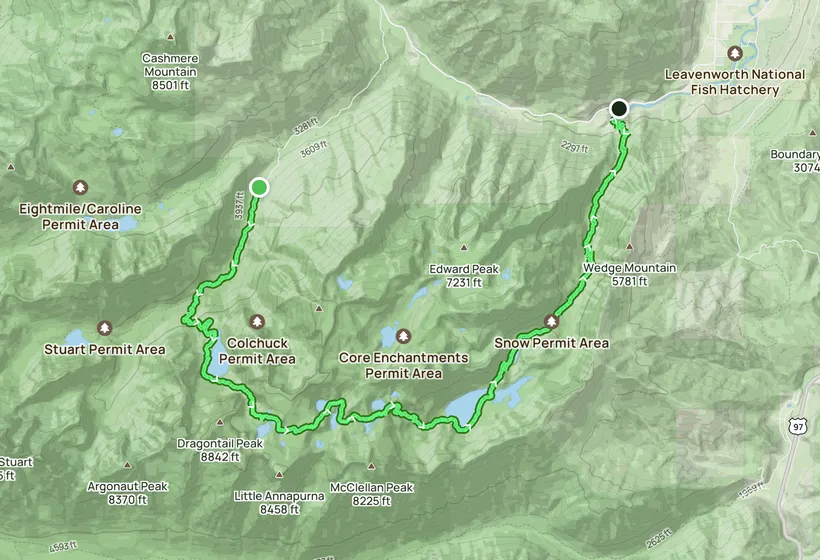Click the Core Enchantments Permit Area label
This screenshot has height=560, width=820.
pyautogui.click(x=403, y=365)
